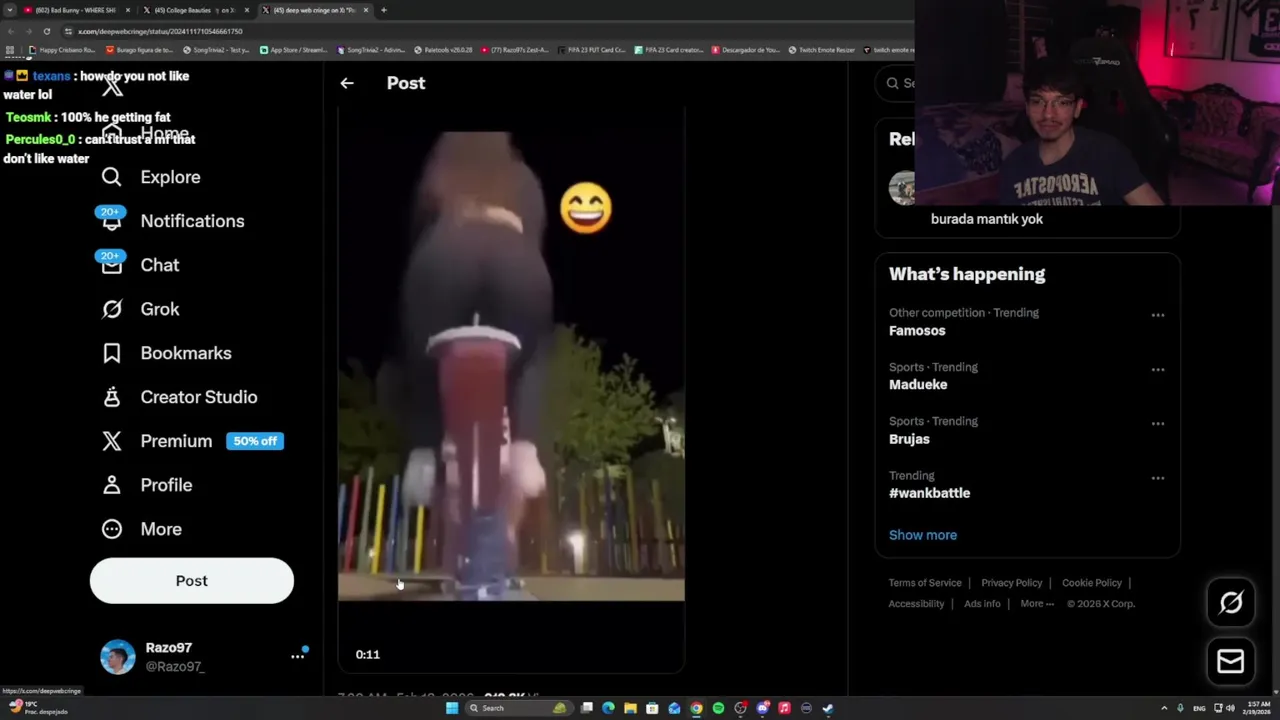Show hidden system tray icons
Screen dimensions: 1280x720
point(1164,708)
